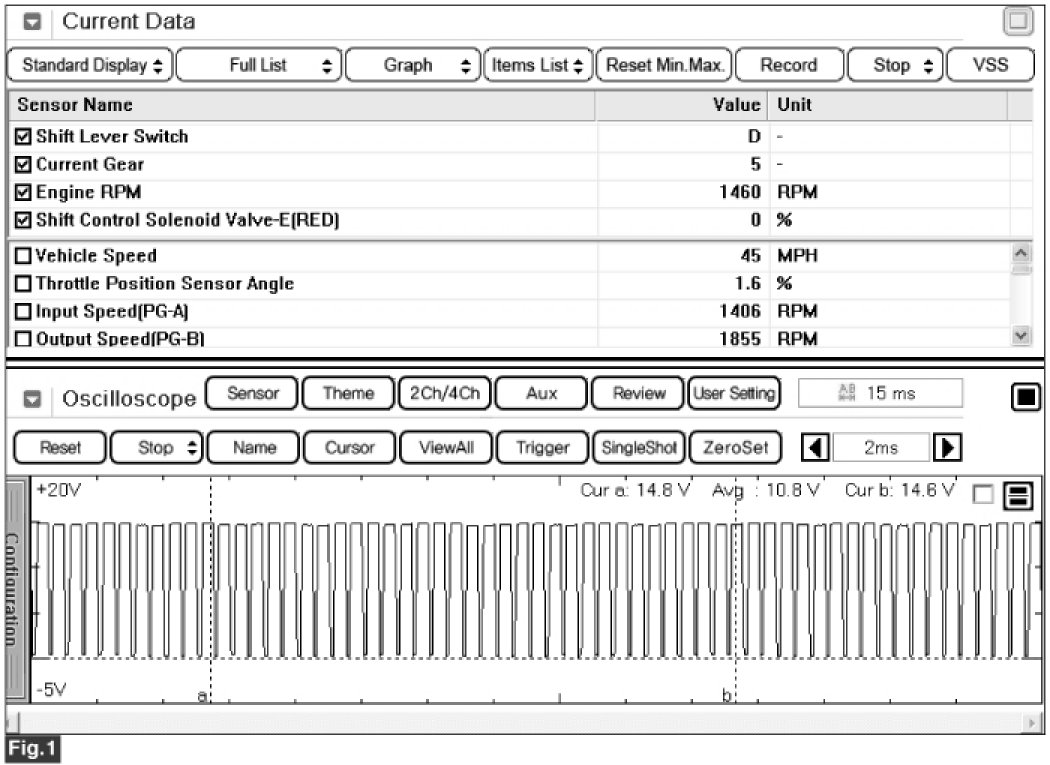
Task: Open the Full List dropdown
Action: click(x=259, y=65)
